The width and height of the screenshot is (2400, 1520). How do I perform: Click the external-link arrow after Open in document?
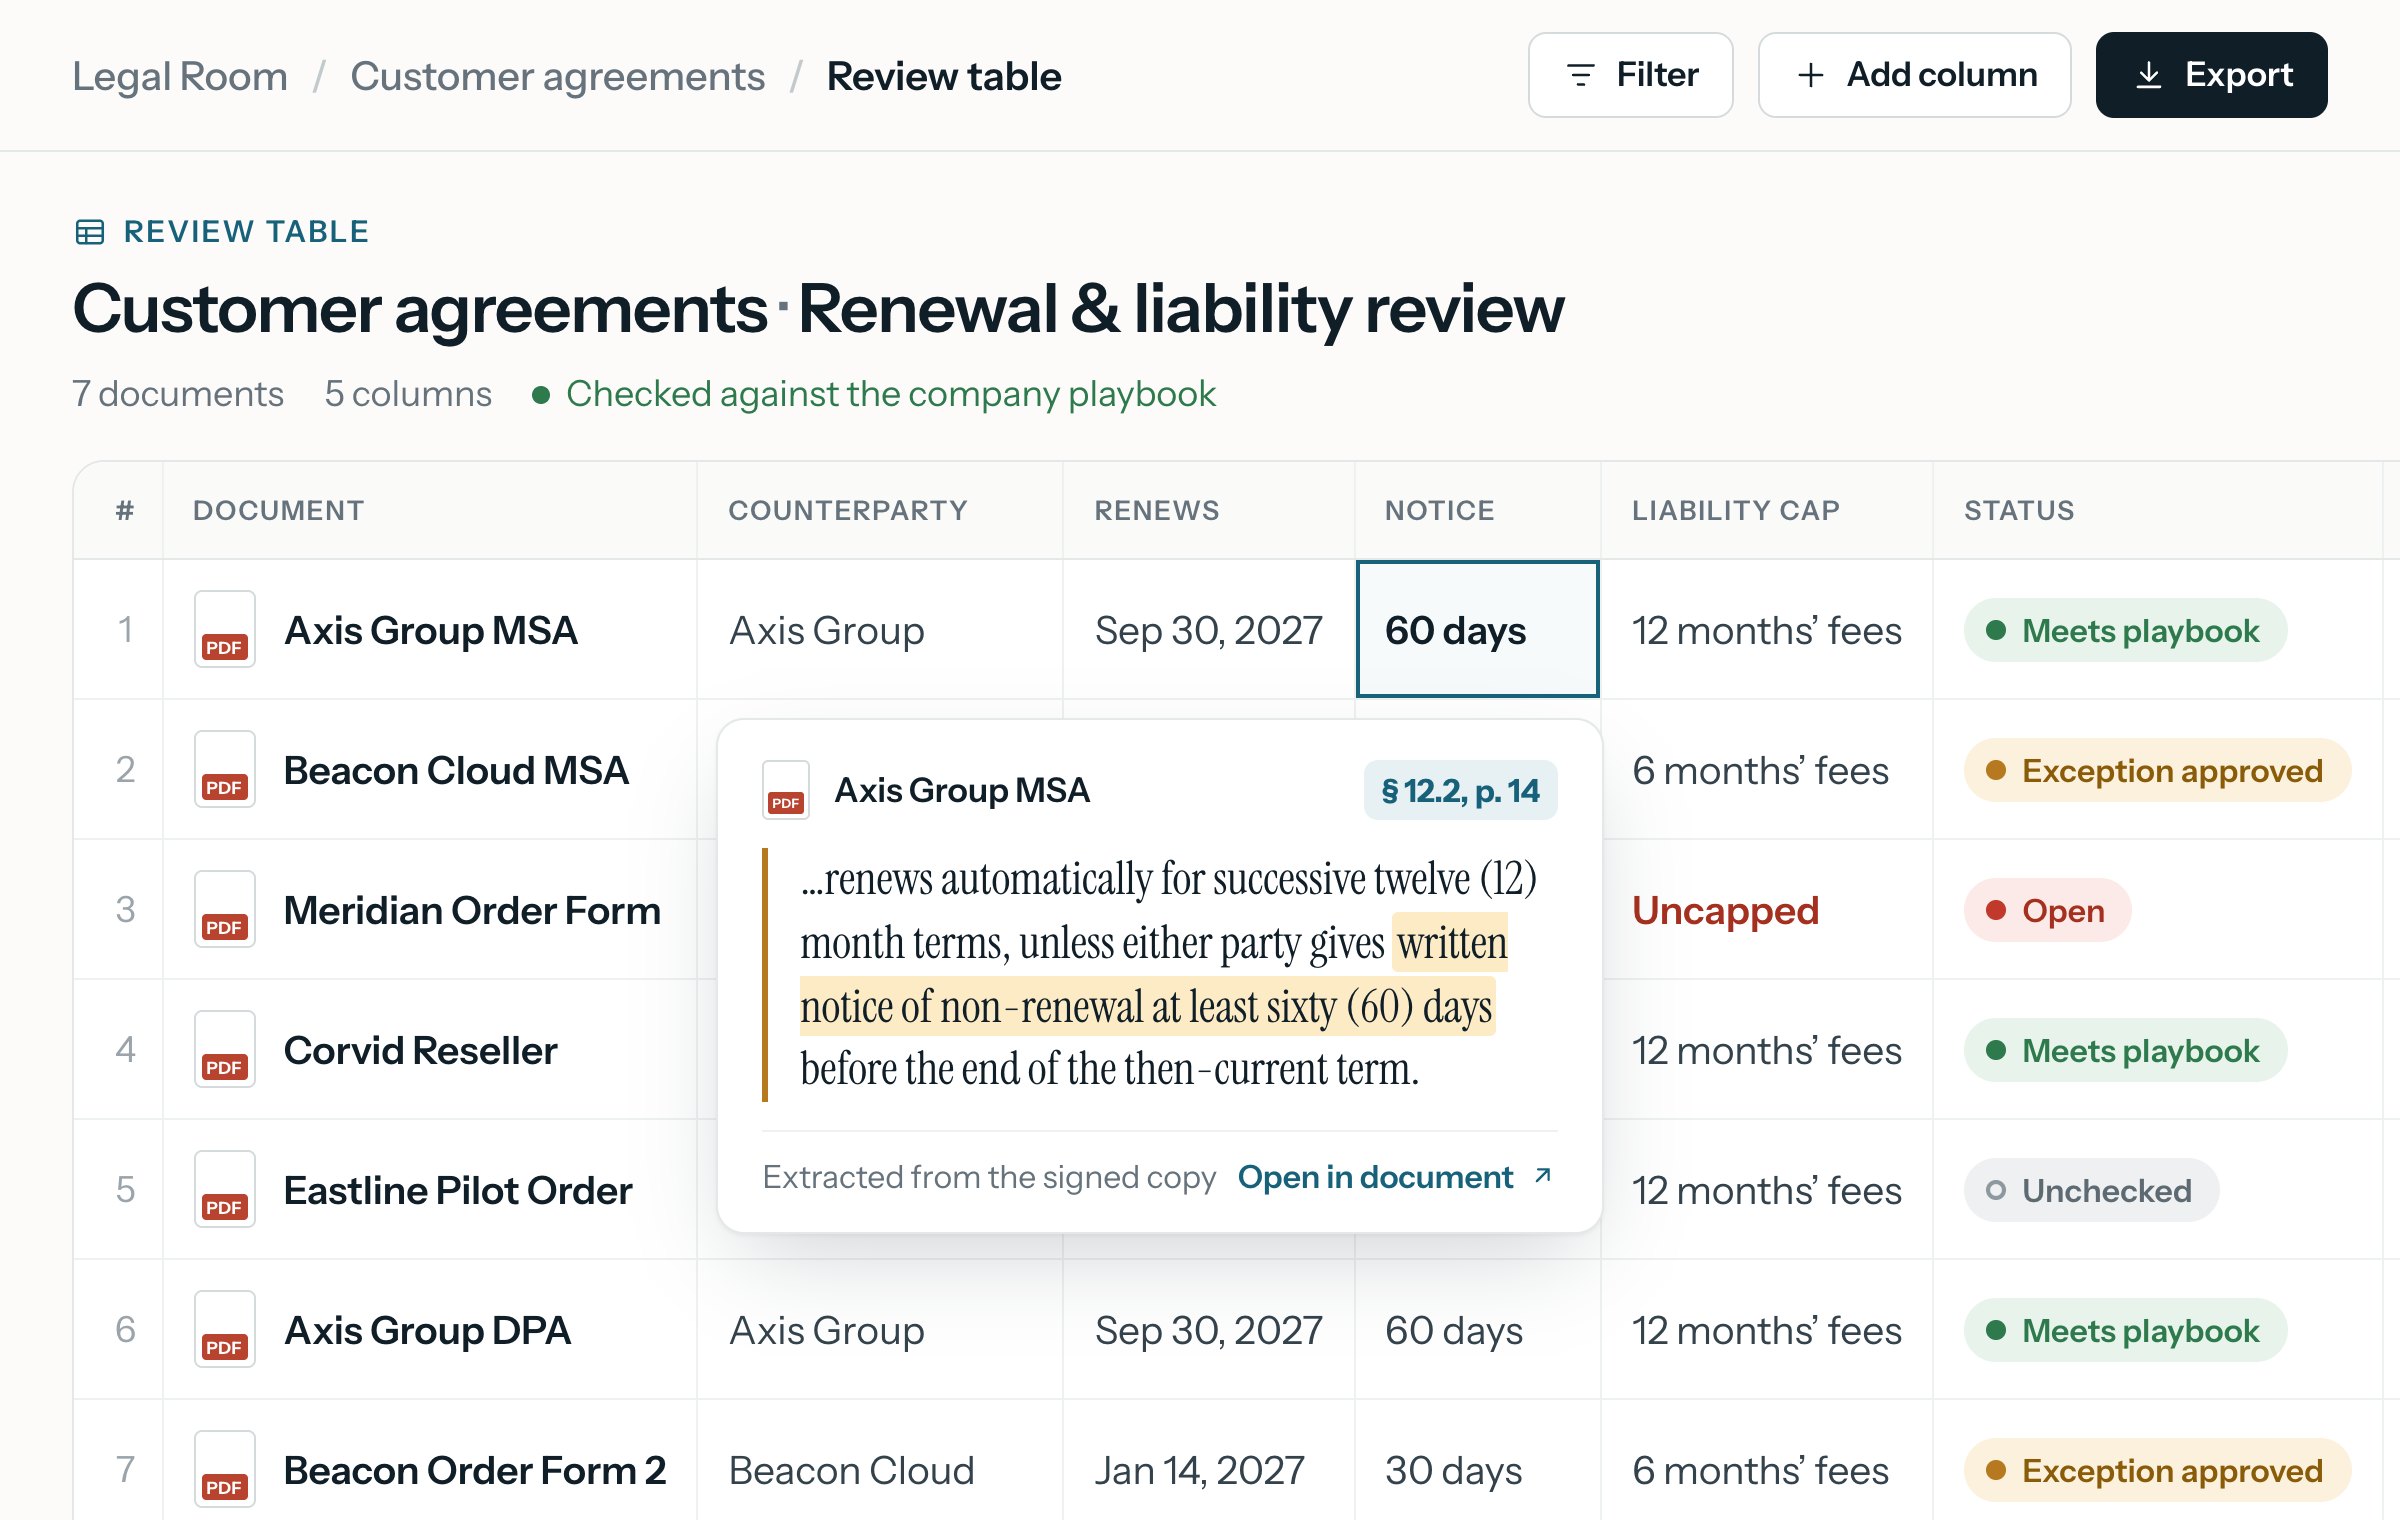coord(1543,1176)
